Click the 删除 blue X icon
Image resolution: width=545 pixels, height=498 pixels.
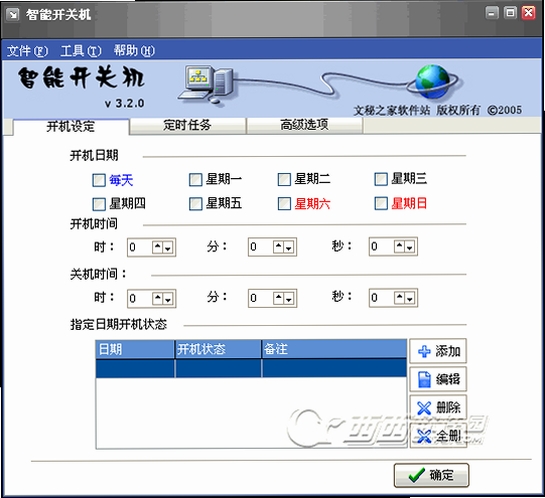[x=424, y=408]
